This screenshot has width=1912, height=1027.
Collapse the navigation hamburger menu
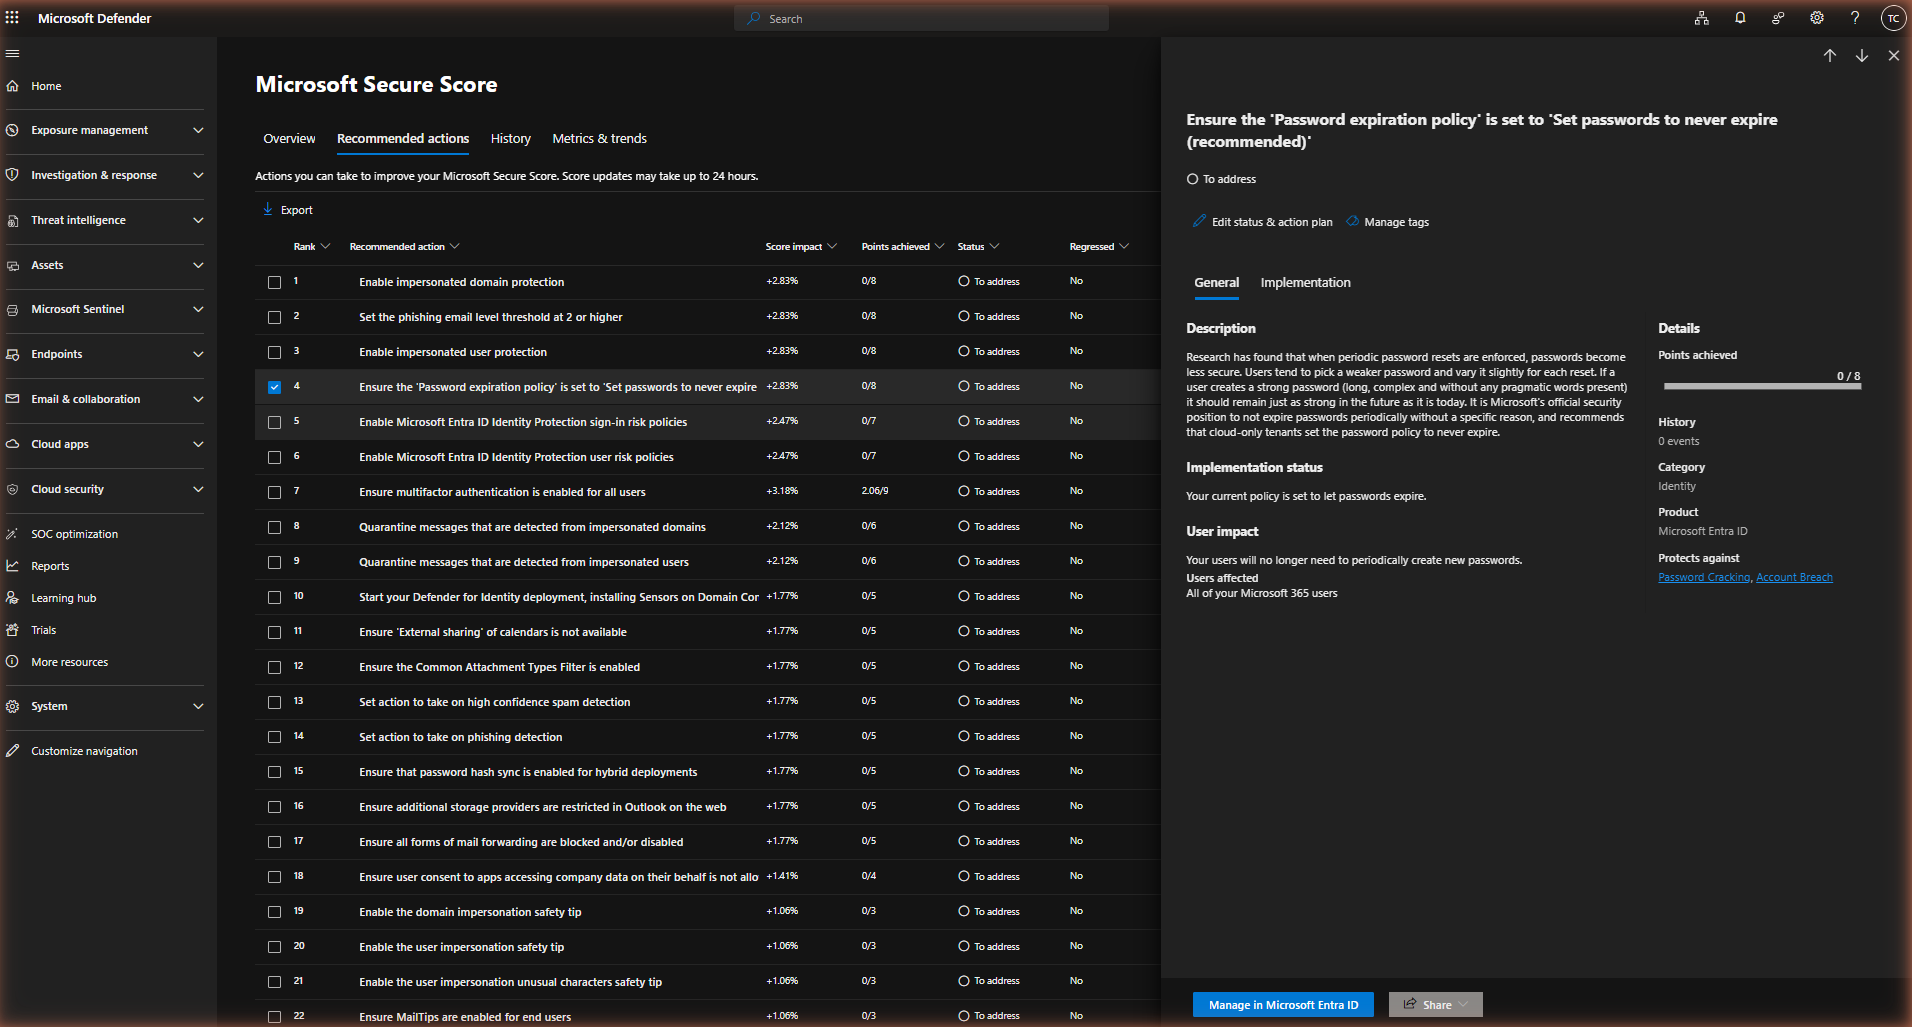[12, 54]
